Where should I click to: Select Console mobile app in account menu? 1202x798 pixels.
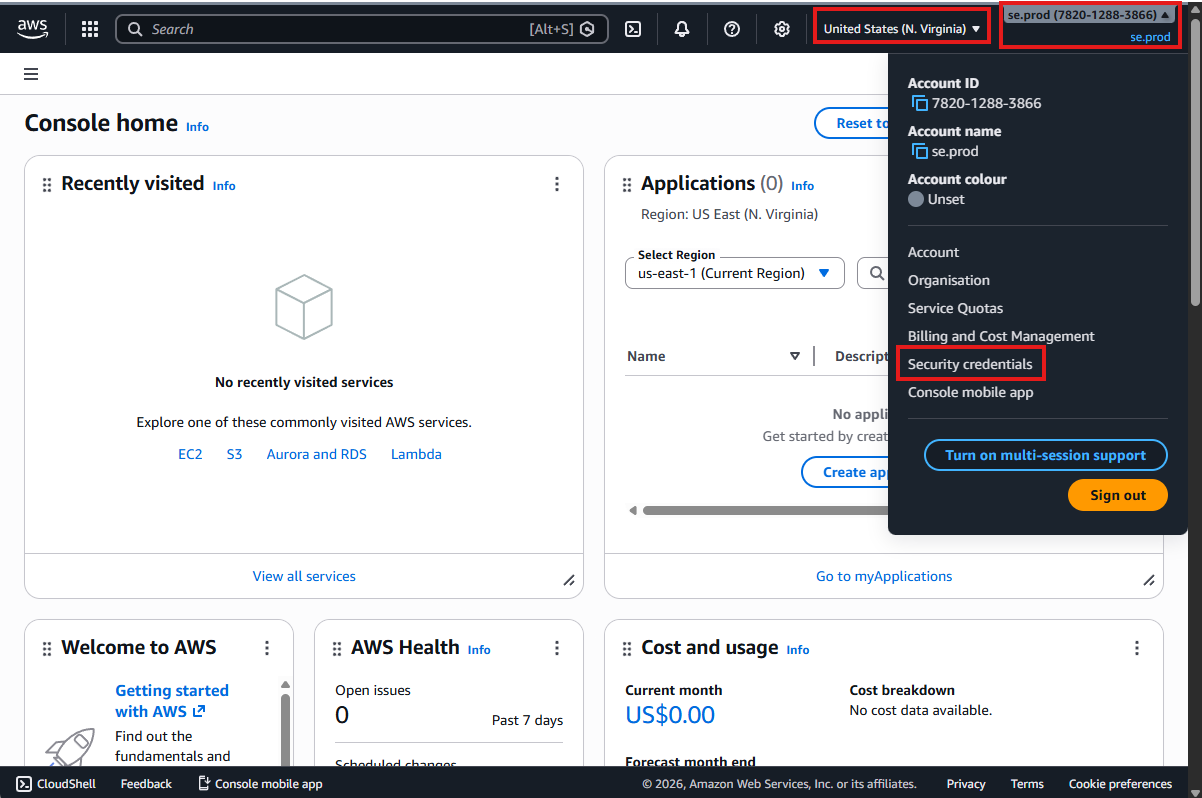pyautogui.click(x=970, y=392)
